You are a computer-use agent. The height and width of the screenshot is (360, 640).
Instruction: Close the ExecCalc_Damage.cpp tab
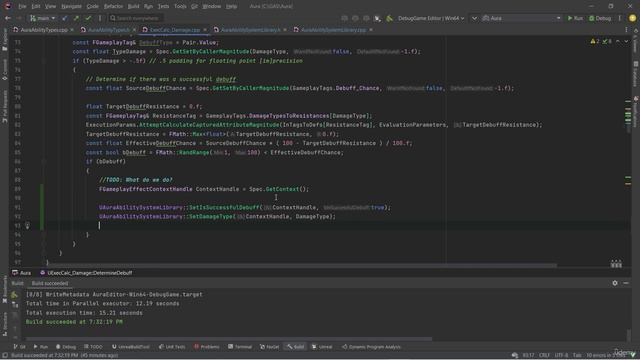(x=205, y=30)
